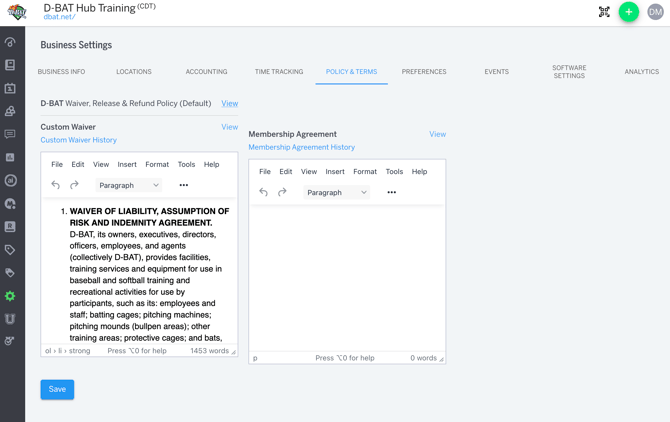Click undo in Custom Waiver editor
Viewport: 670px width, 422px height.
(56, 185)
